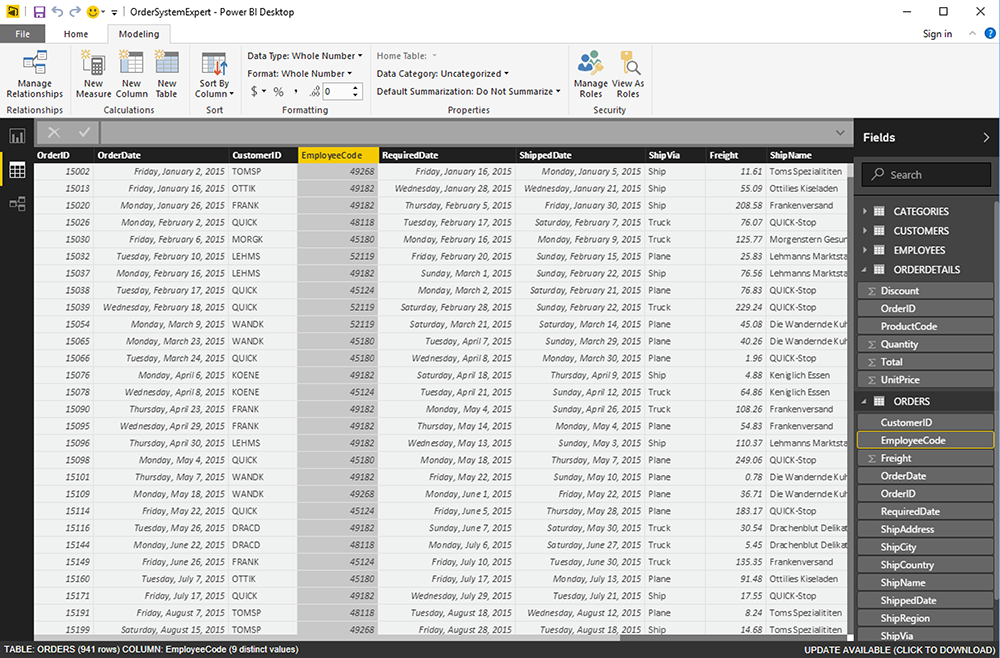Select ShippedDate field in Fields pane
This screenshot has width=1000, height=658.
click(x=925, y=601)
